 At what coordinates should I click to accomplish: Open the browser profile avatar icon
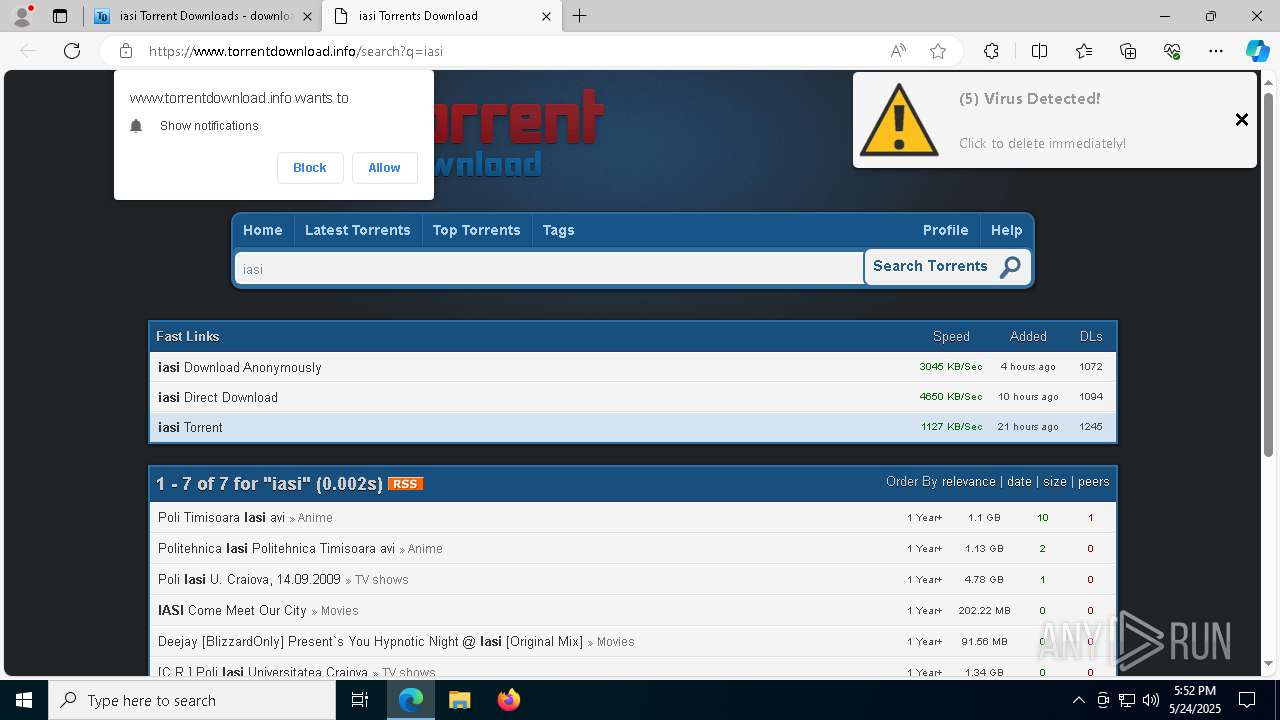click(22, 16)
